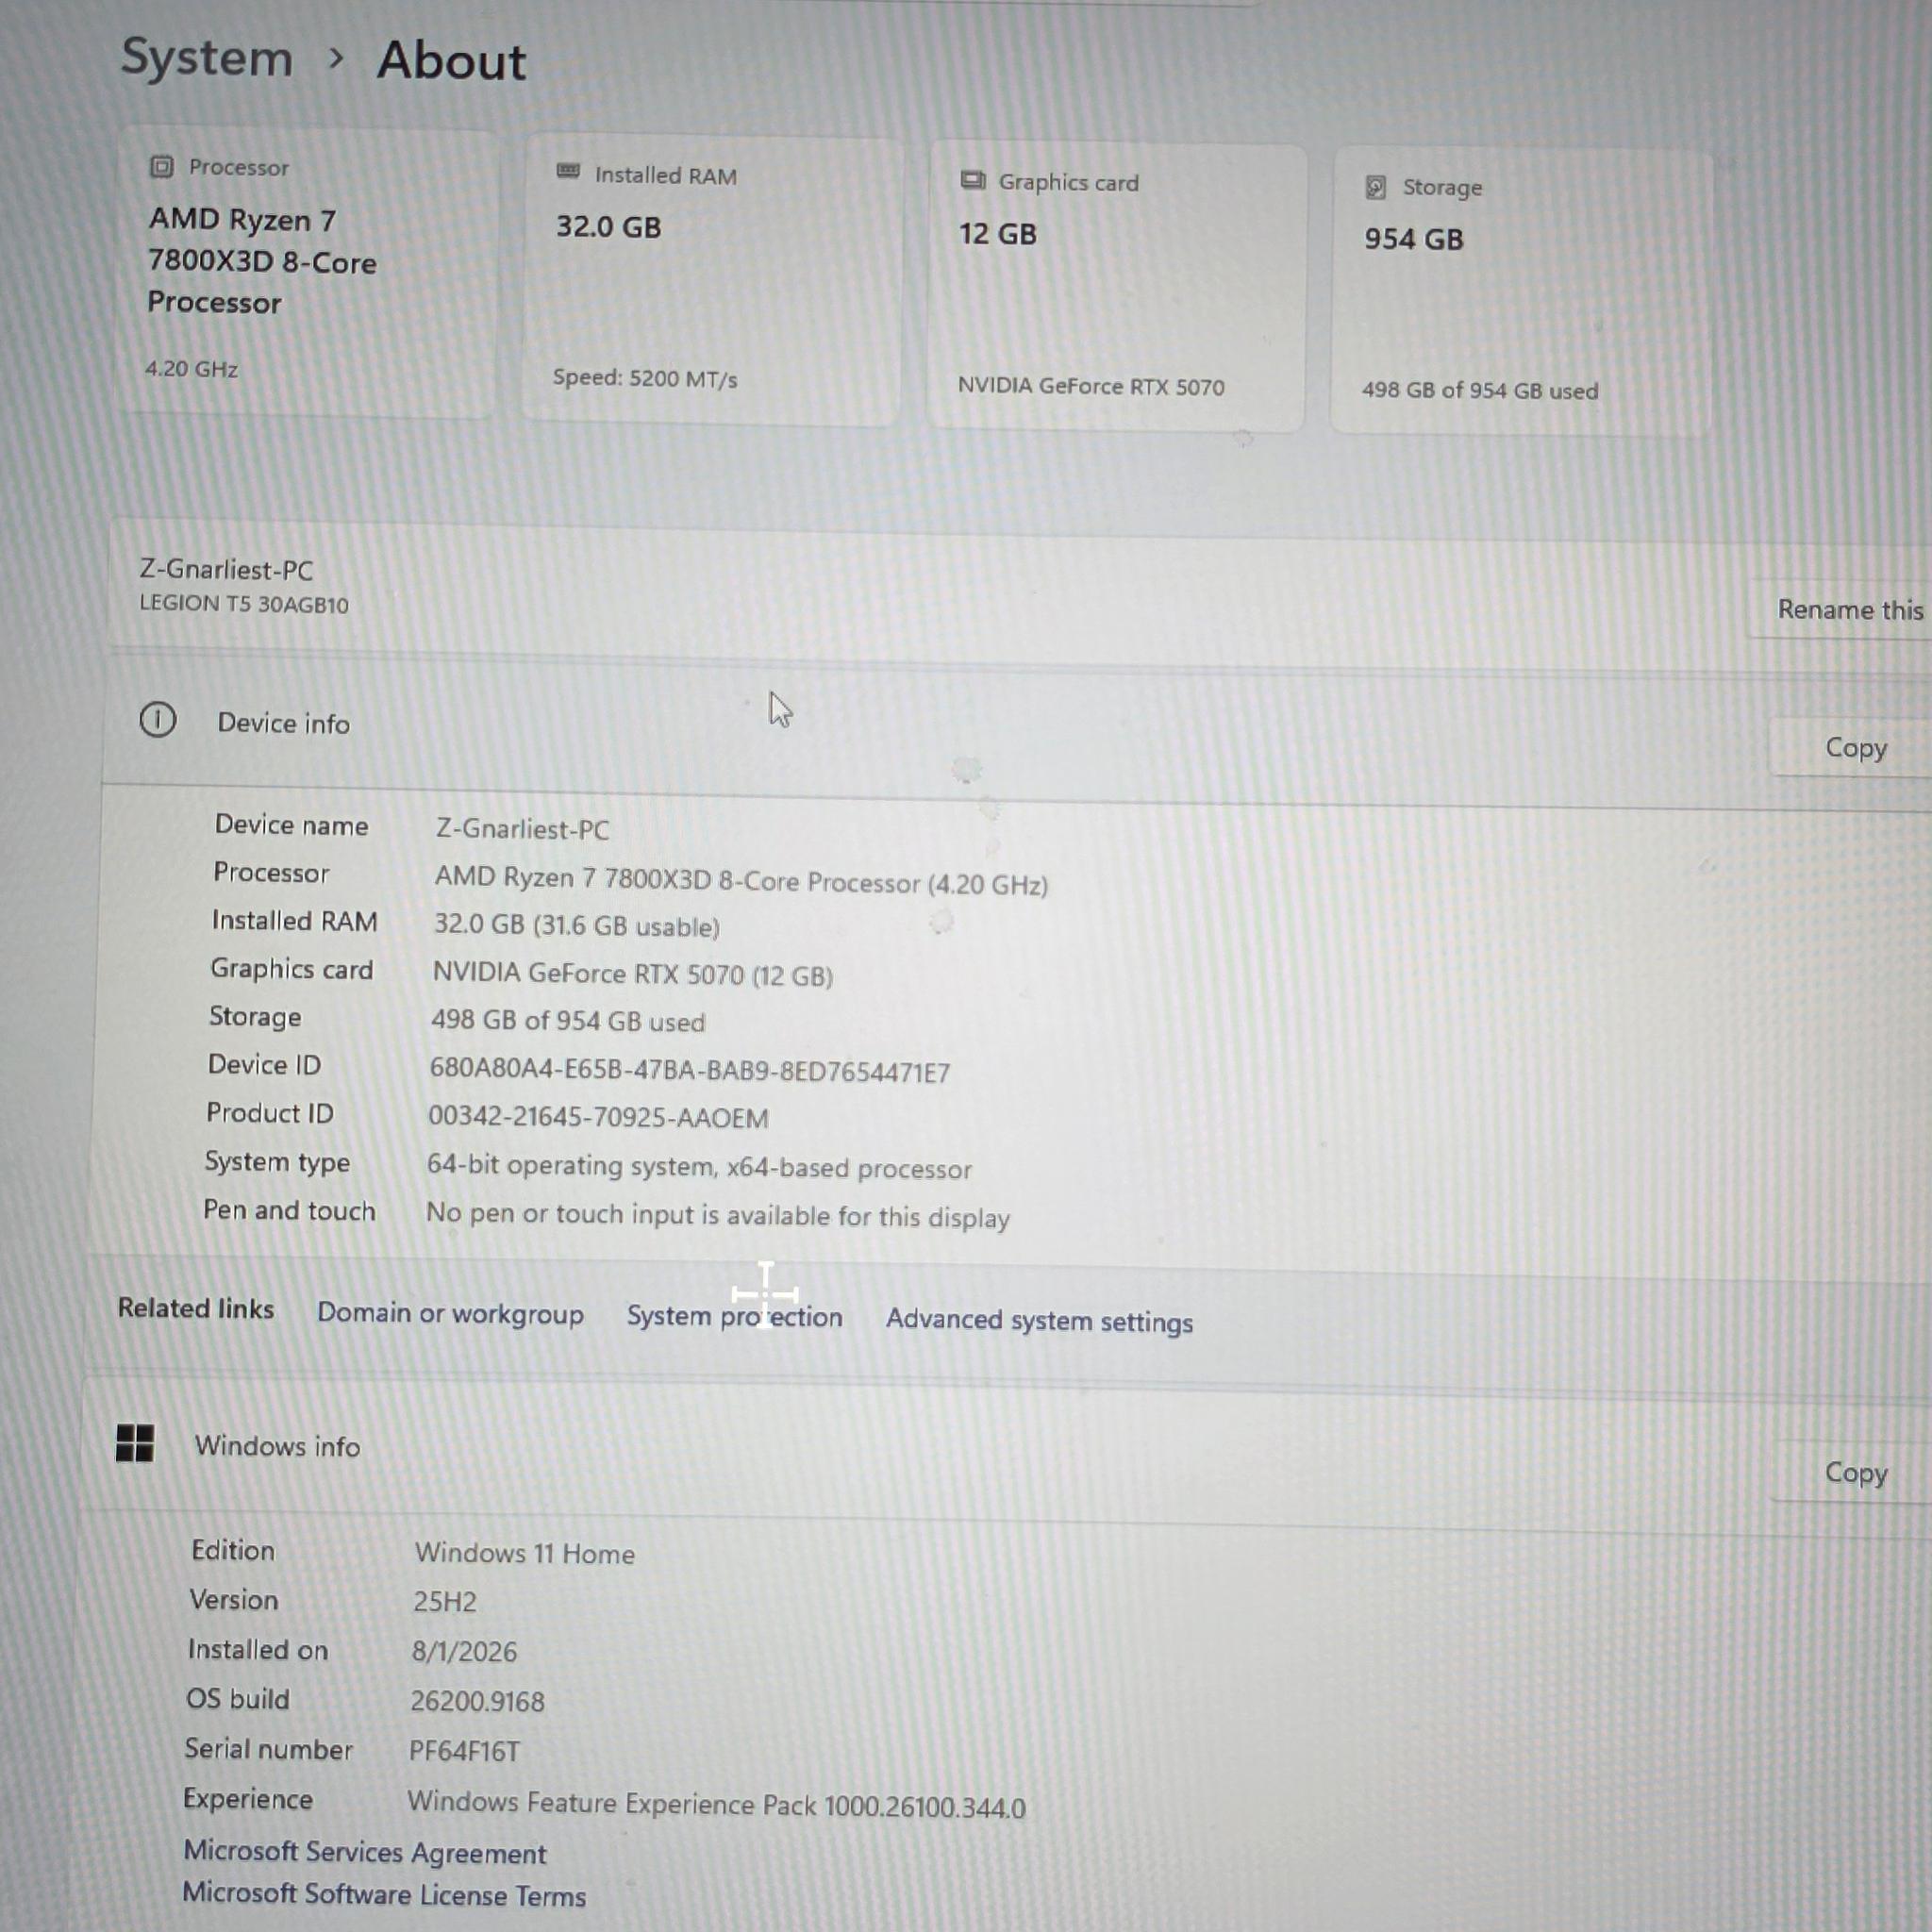
Task: Click the Z-Gnarliest-PC name above LEGION T5
Action: [226, 570]
